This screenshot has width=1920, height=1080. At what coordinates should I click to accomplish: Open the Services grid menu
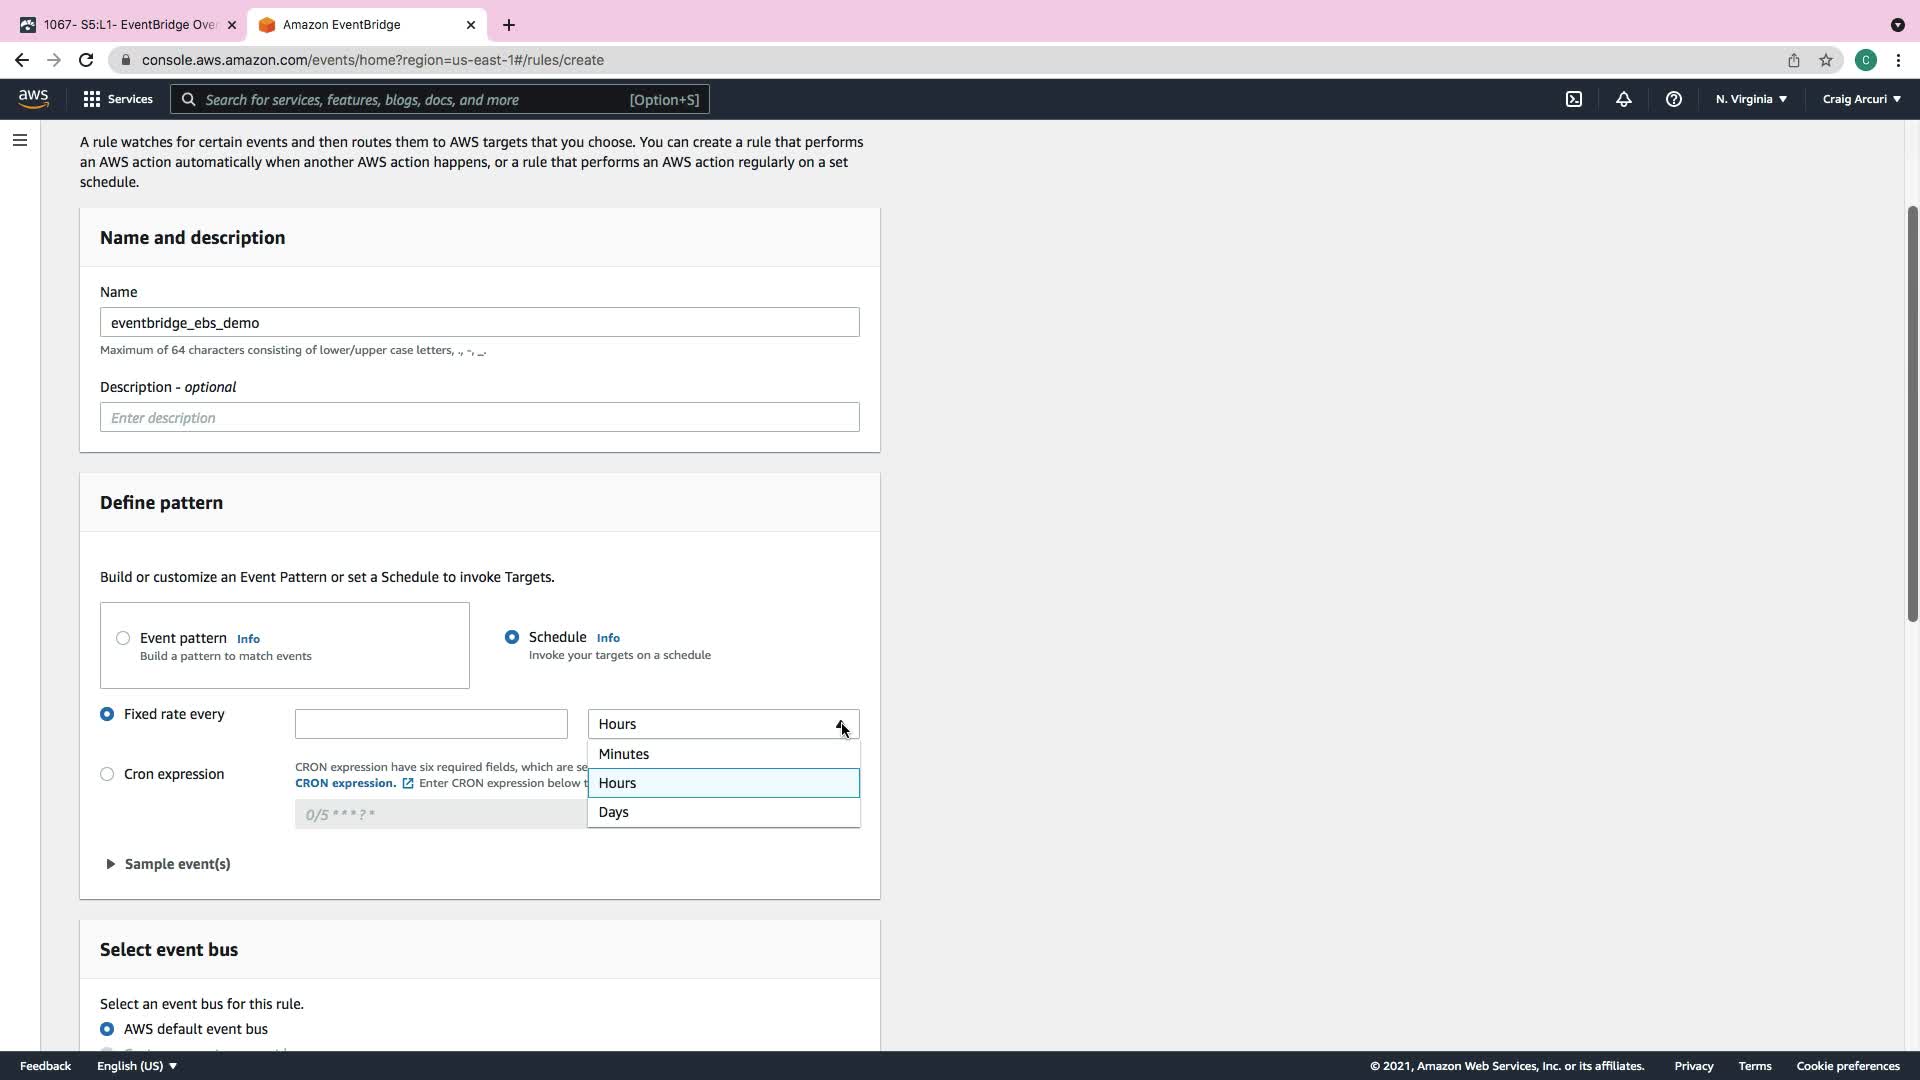pyautogui.click(x=118, y=99)
